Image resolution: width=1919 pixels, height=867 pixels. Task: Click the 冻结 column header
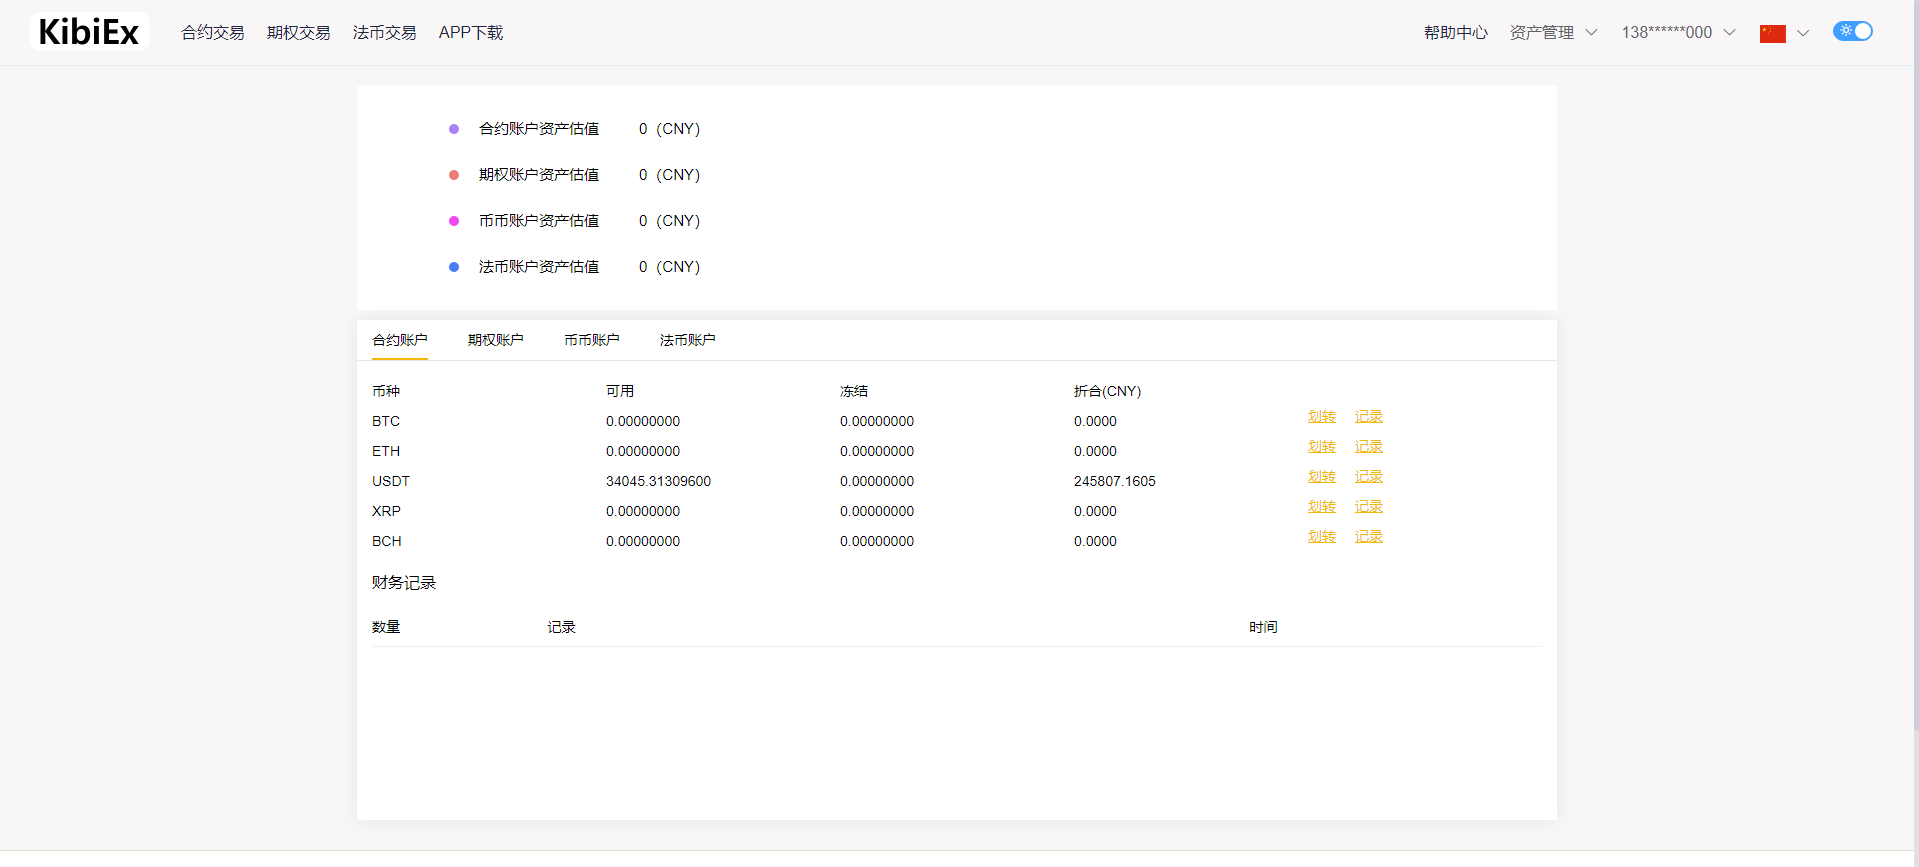(x=854, y=391)
